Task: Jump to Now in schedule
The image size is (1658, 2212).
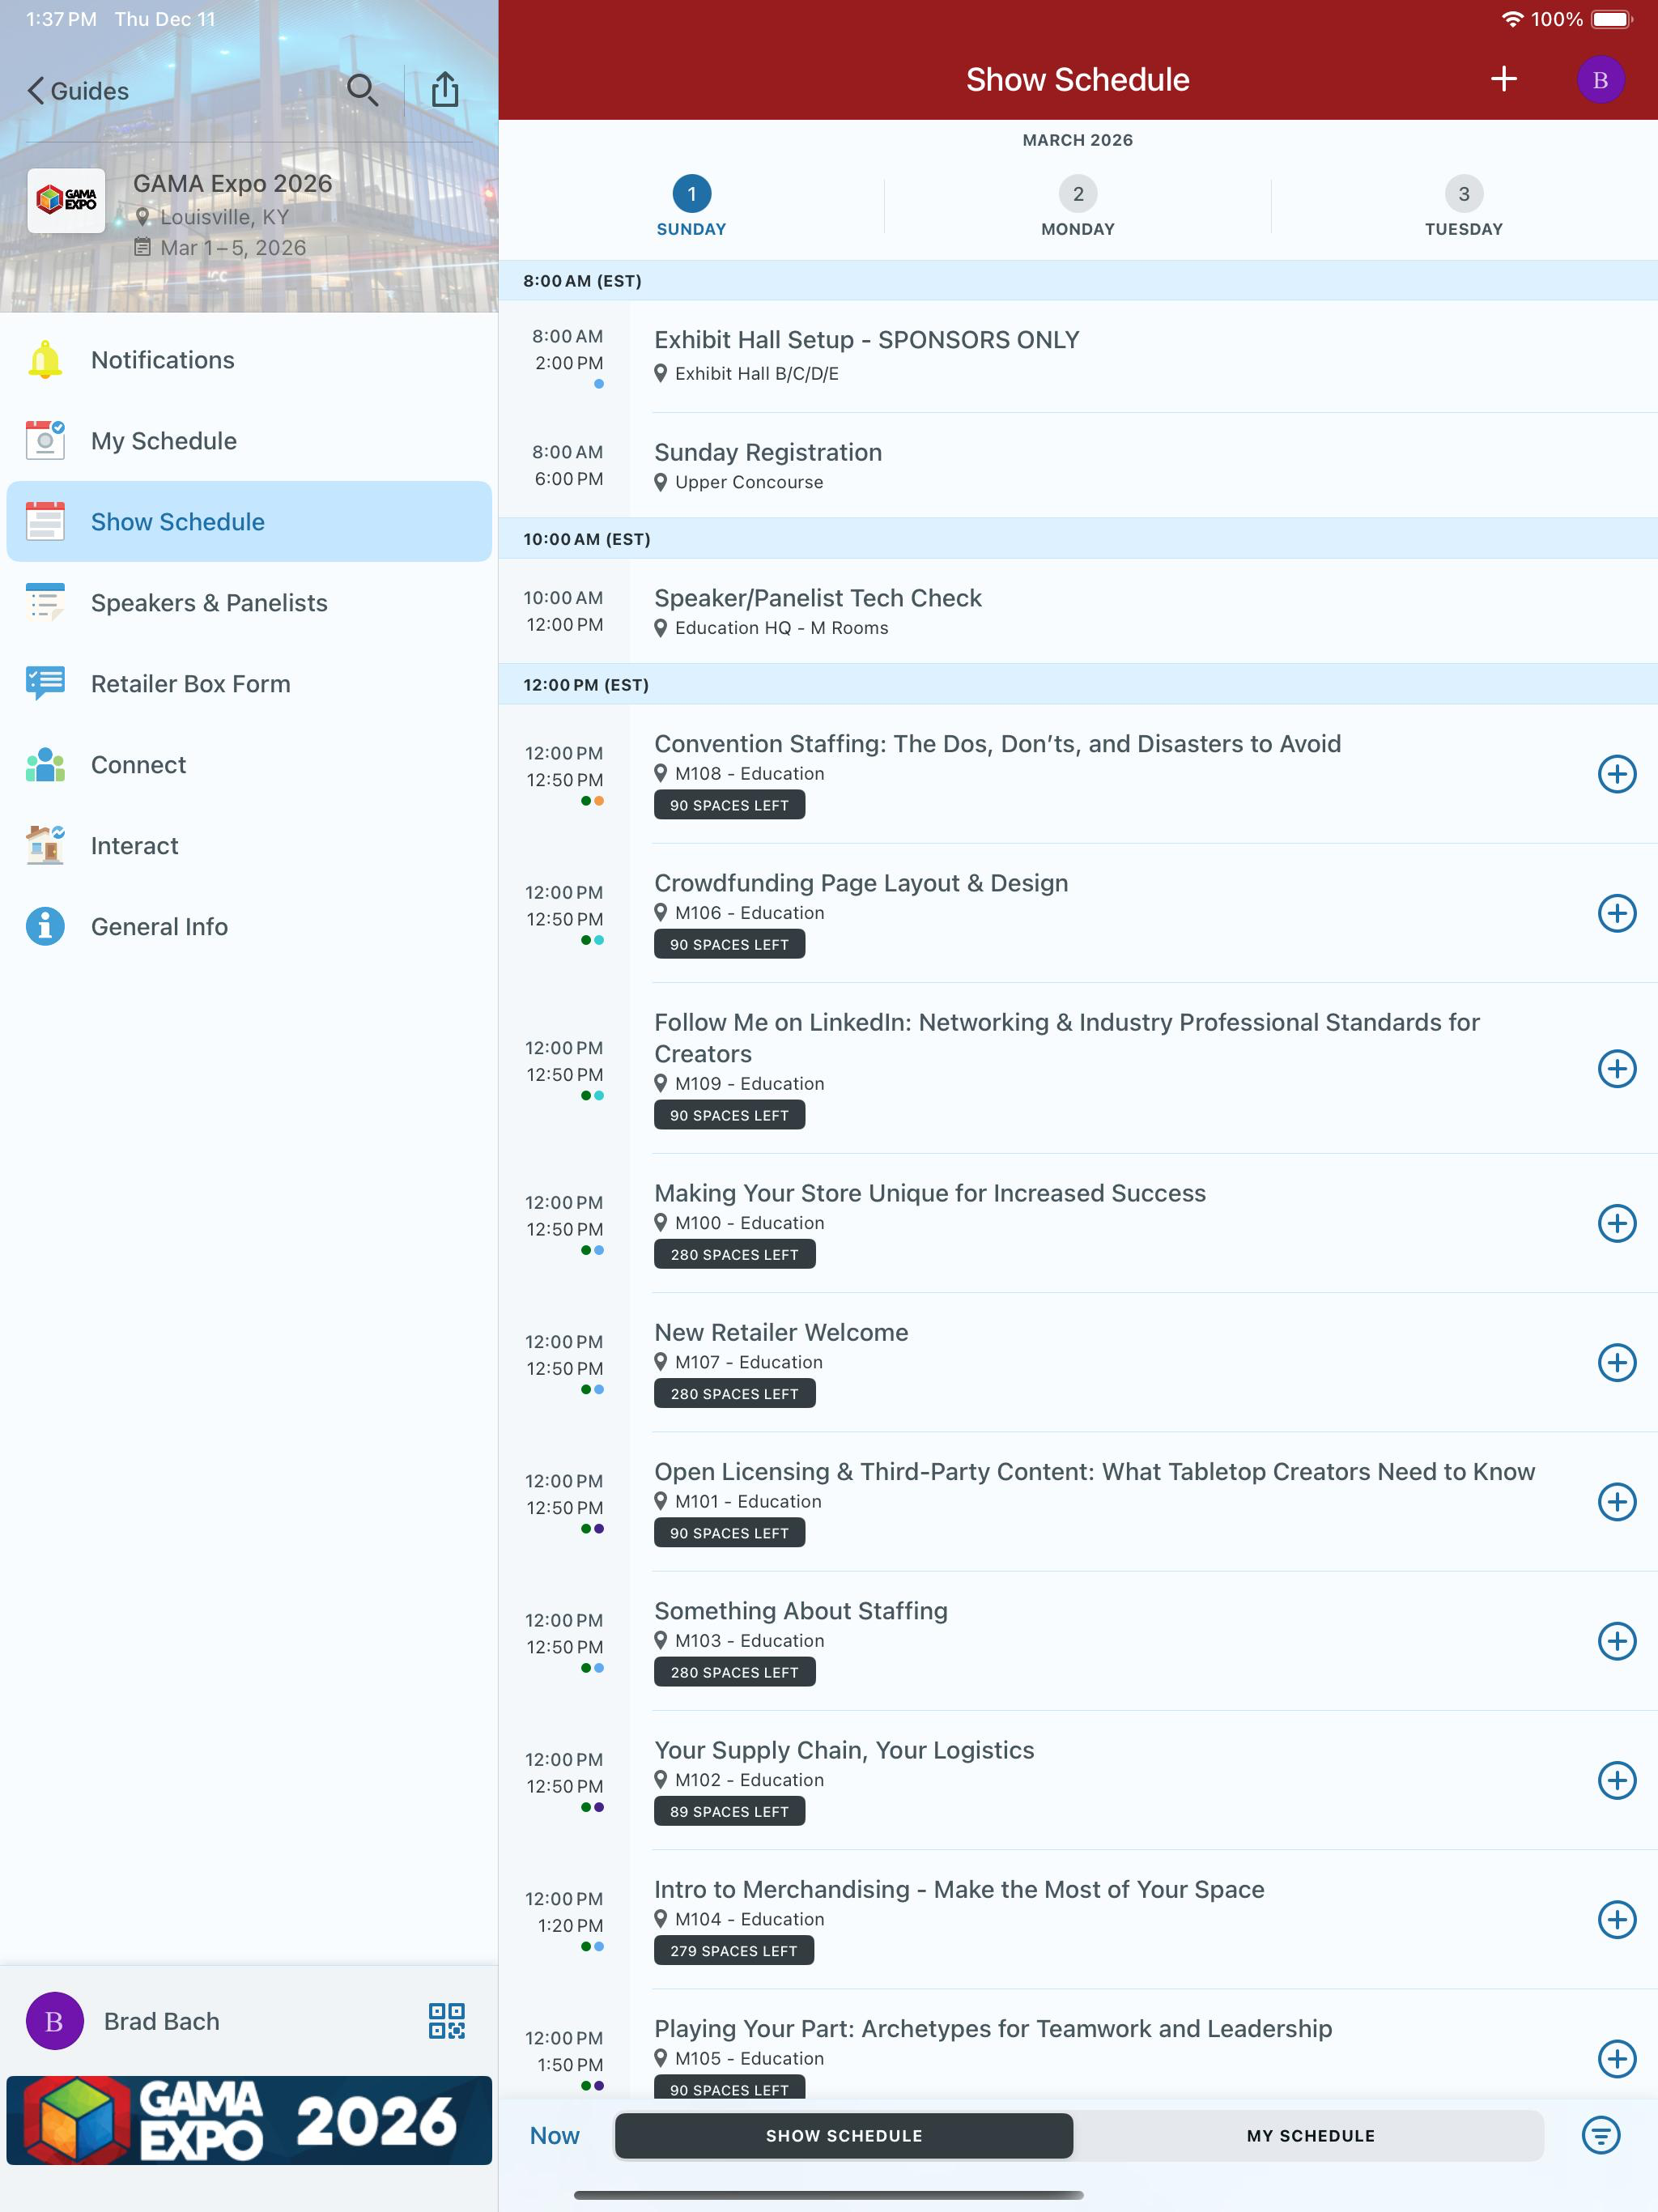Action: pos(555,2136)
